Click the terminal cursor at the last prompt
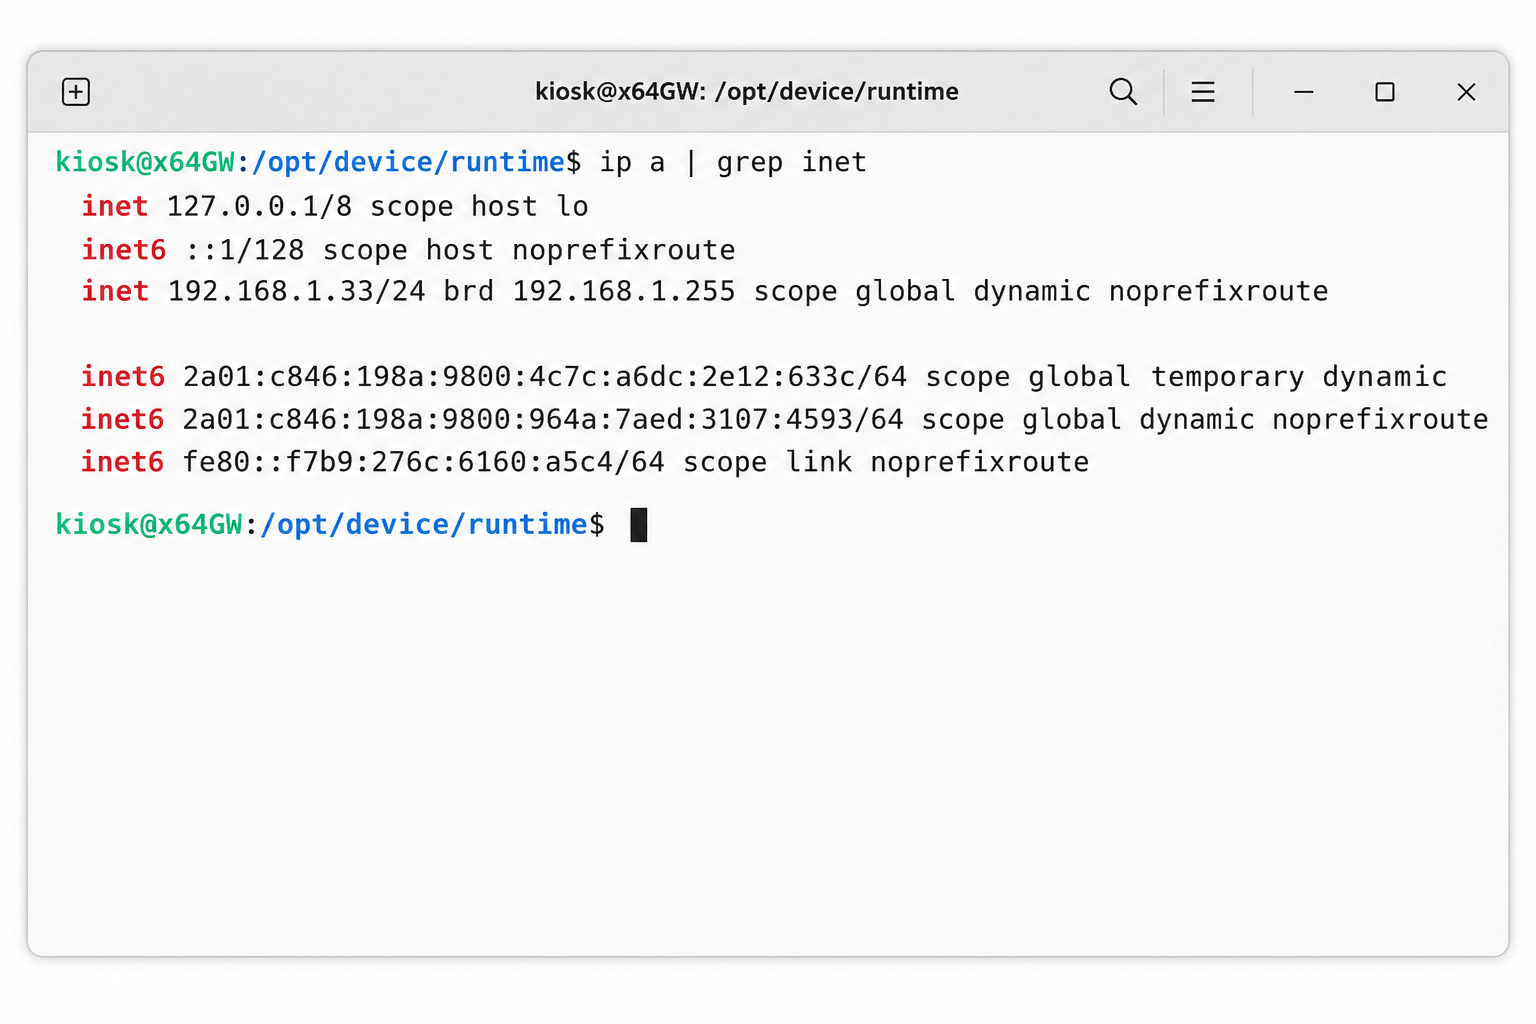Screen dimensions: 1536x1024 pos(639,525)
